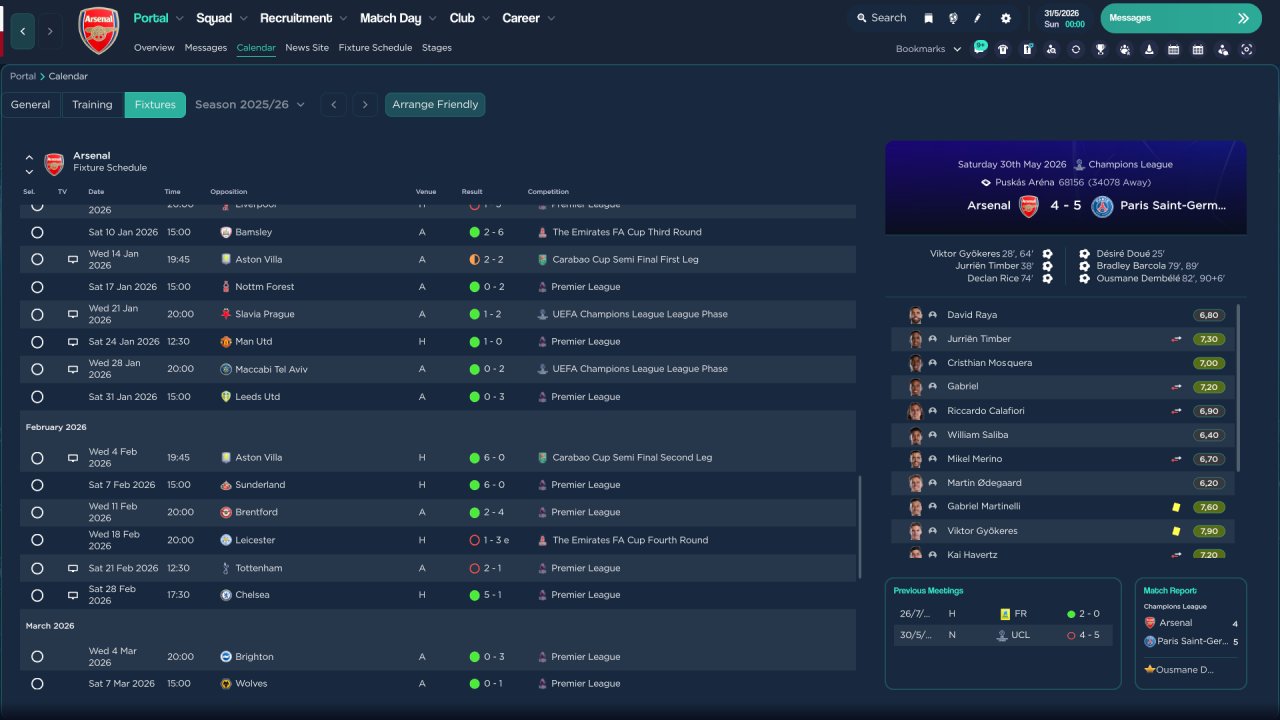Switch to the Training calendar tab
1280x720 pixels.
pos(92,105)
